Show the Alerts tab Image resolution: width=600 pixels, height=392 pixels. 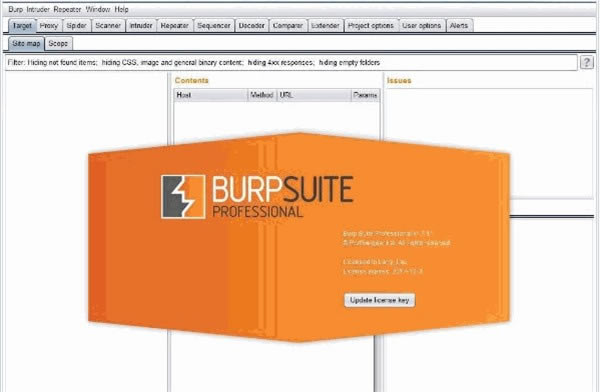[459, 26]
